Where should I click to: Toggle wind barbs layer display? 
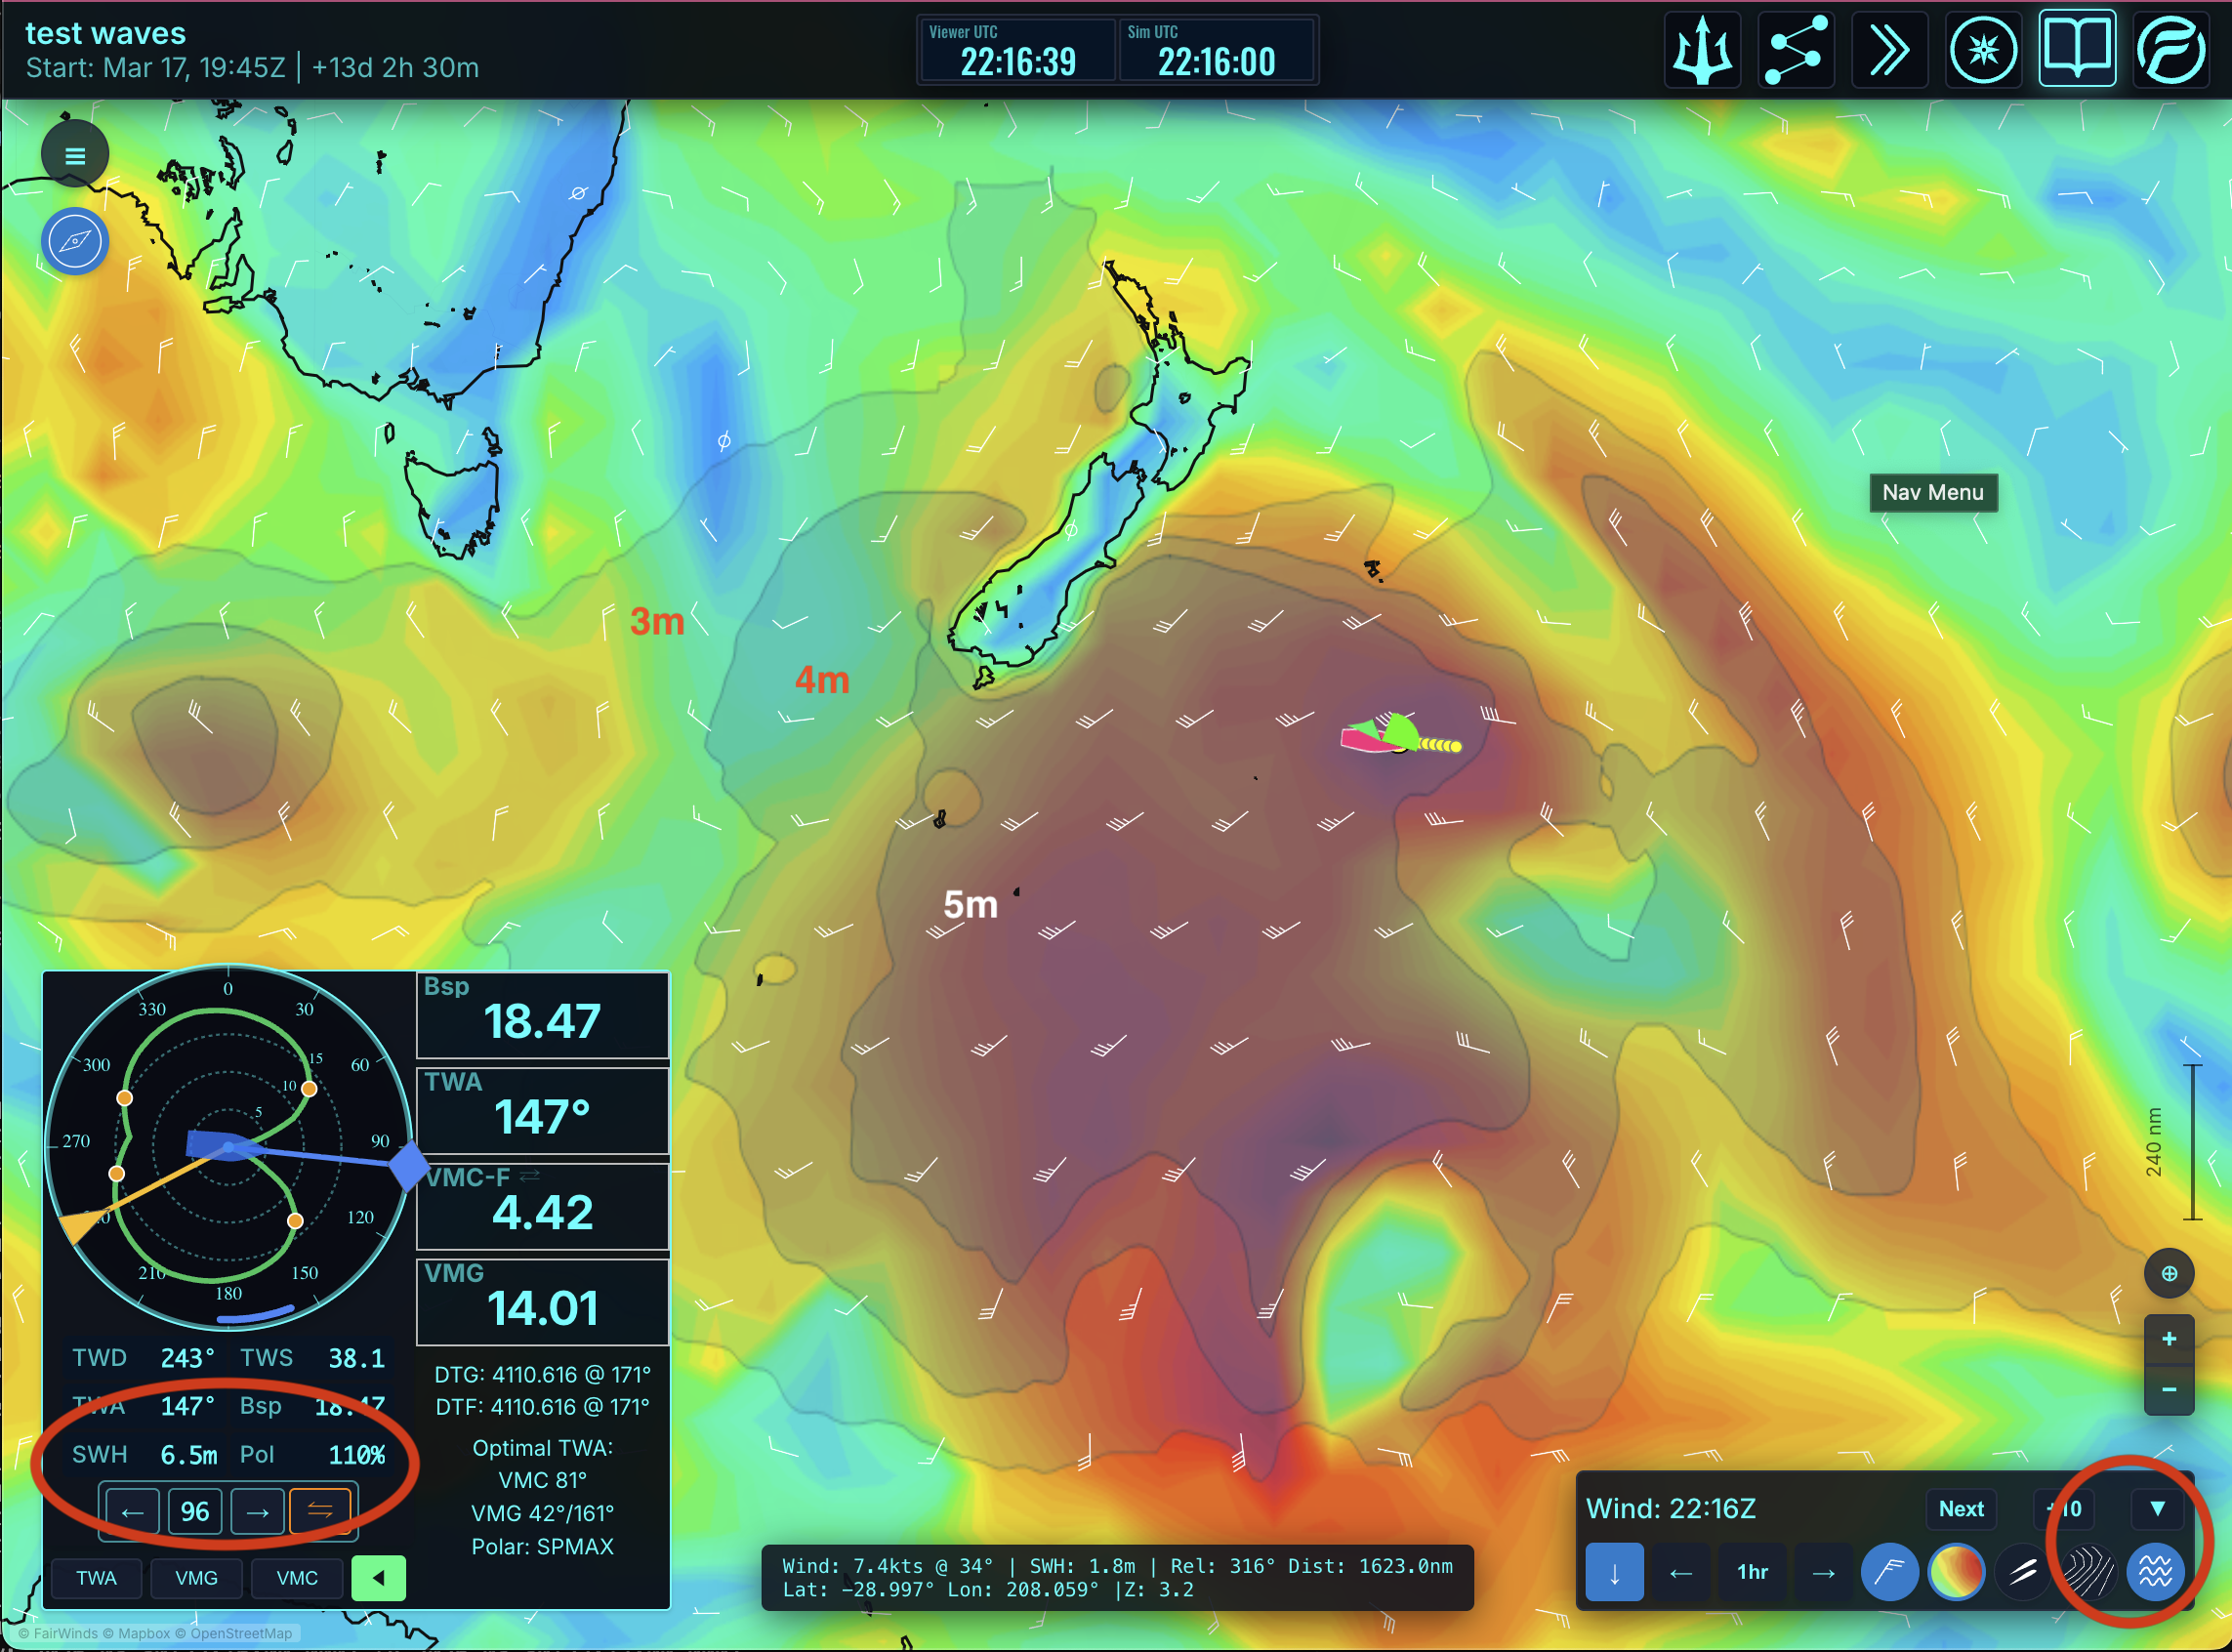point(1888,1572)
